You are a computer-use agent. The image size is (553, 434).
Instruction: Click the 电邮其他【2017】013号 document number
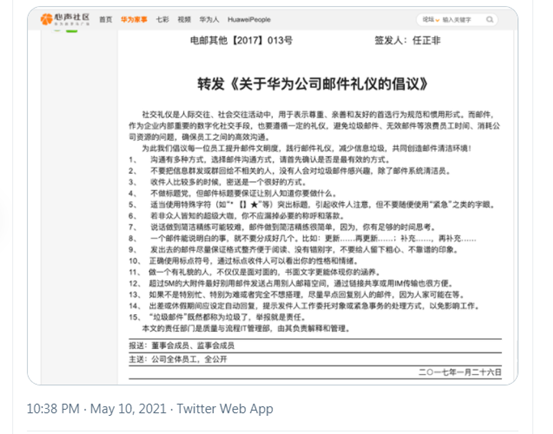[x=241, y=41]
